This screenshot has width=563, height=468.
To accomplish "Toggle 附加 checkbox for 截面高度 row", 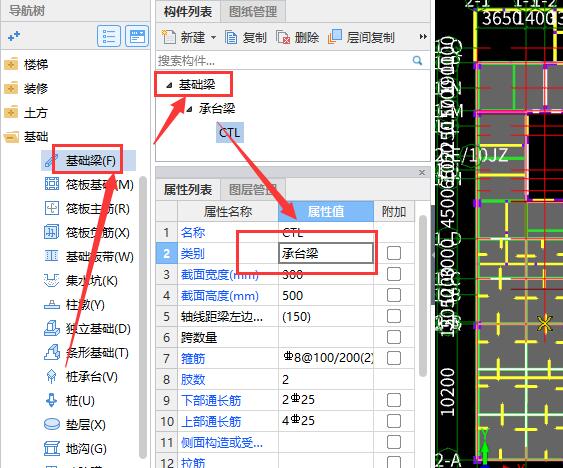I will point(394,295).
